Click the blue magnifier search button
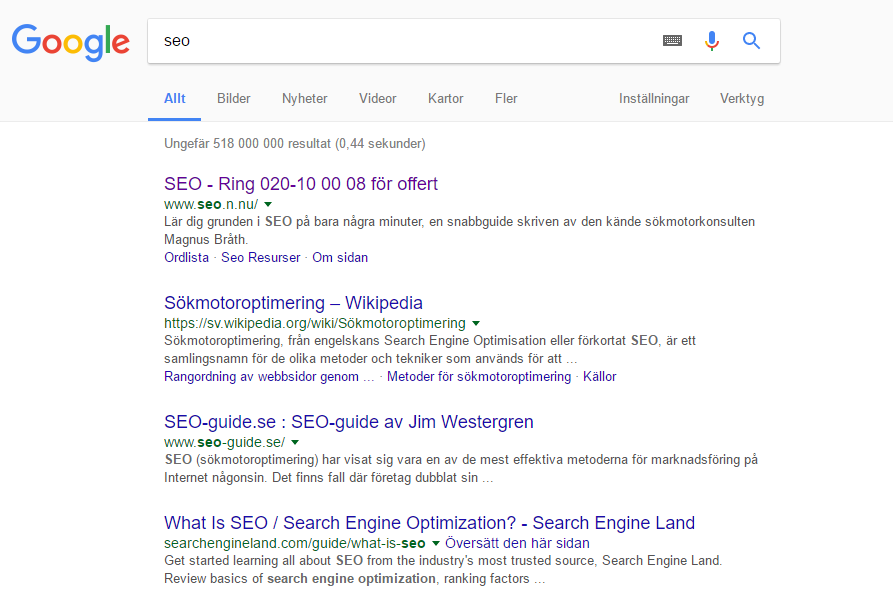The height and width of the screenshot is (601, 893). pos(751,40)
